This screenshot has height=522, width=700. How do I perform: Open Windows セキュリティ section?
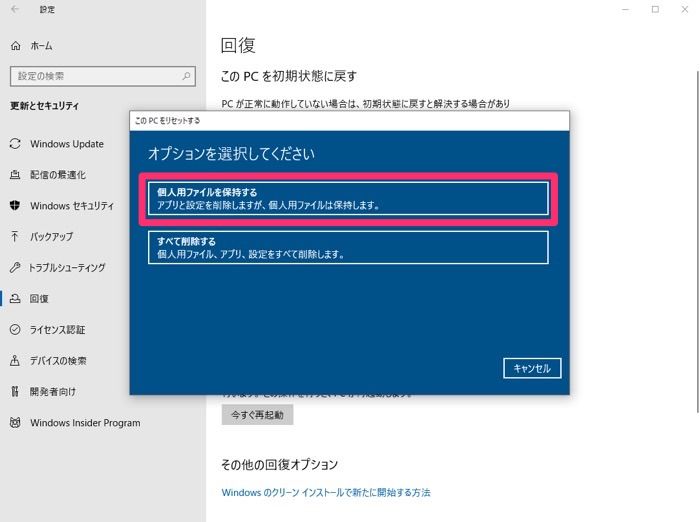[71, 205]
